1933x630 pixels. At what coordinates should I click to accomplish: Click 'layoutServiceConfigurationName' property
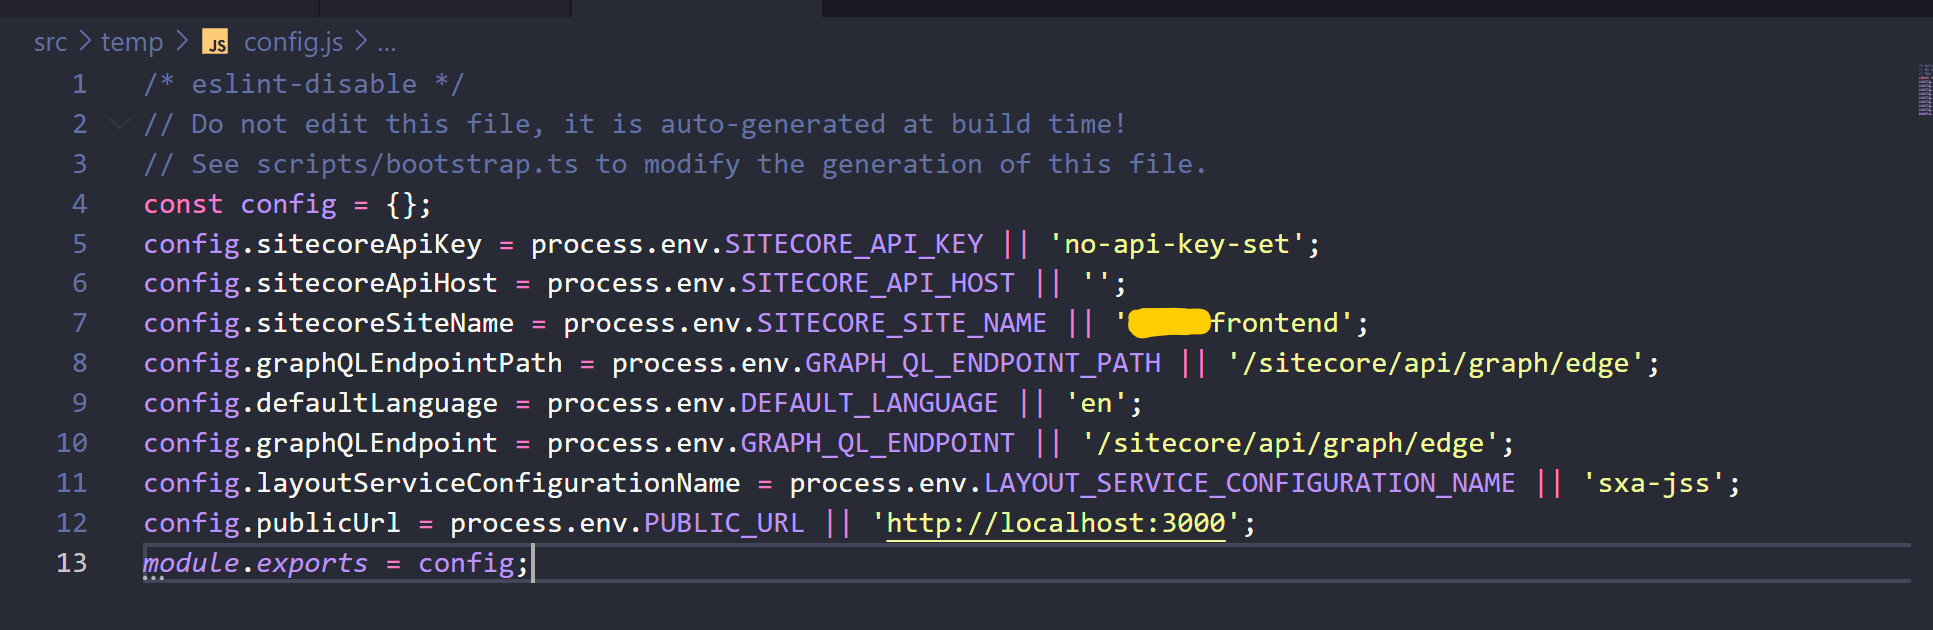pos(498,483)
